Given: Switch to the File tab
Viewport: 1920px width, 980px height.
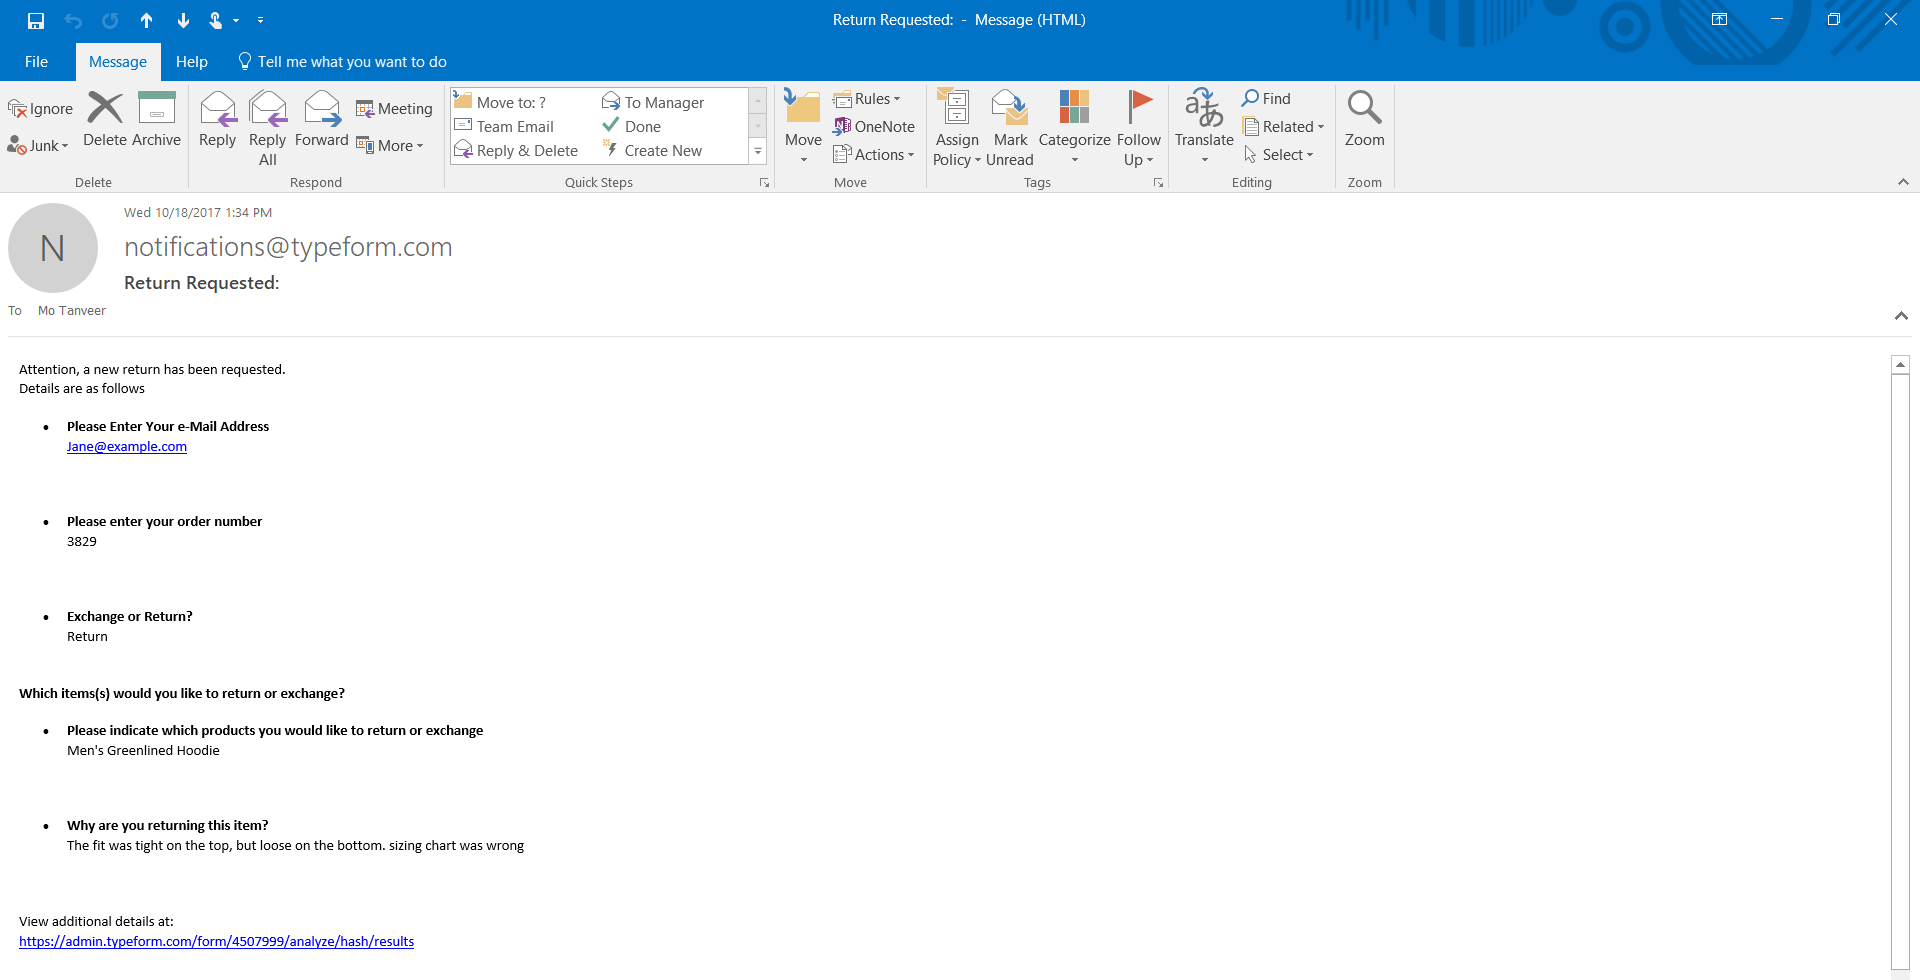Looking at the screenshot, I should coord(36,61).
